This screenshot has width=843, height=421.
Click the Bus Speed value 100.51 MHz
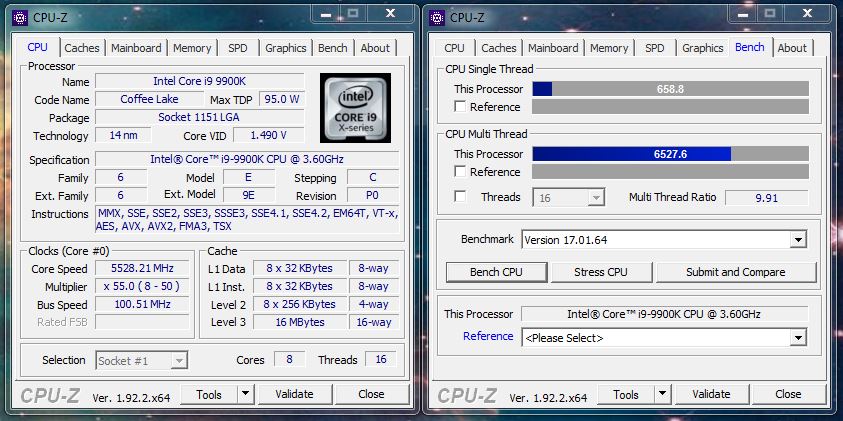tap(142, 304)
